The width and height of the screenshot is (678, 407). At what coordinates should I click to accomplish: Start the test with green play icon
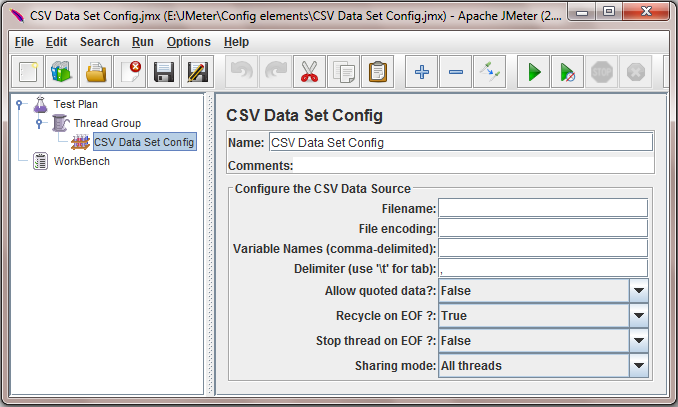click(534, 72)
